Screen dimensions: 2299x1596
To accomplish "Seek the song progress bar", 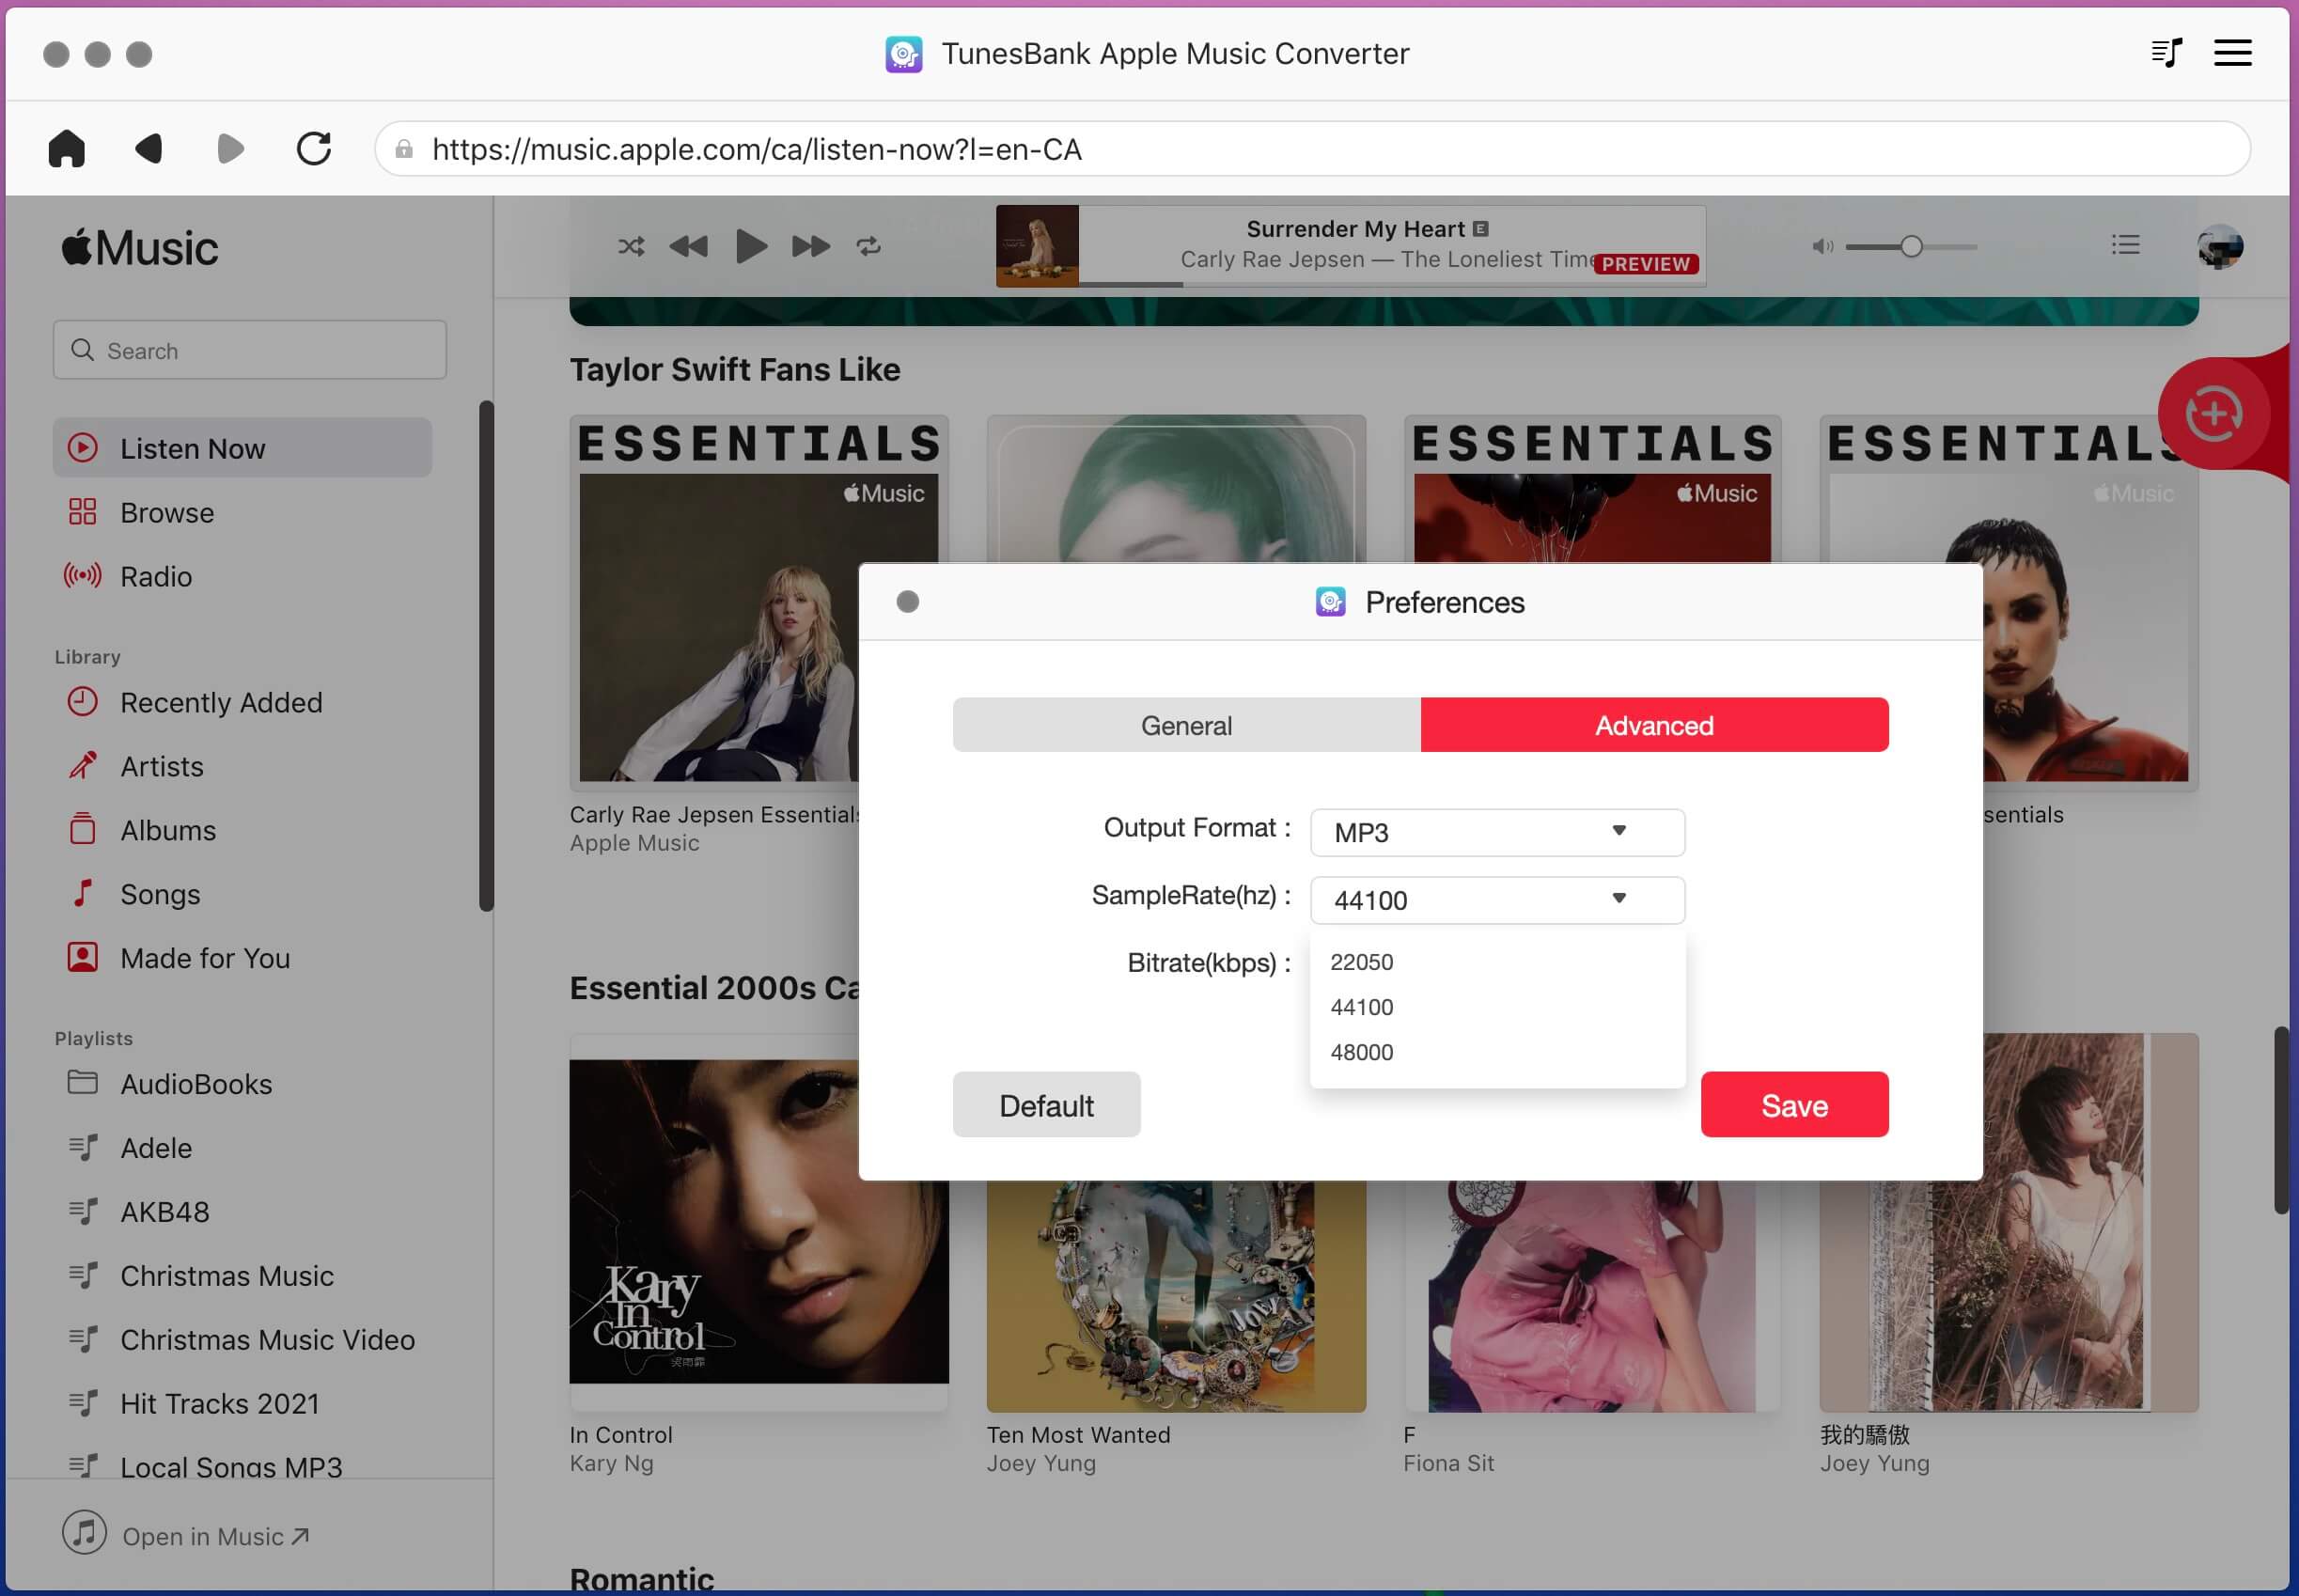I will pyautogui.click(x=1392, y=284).
